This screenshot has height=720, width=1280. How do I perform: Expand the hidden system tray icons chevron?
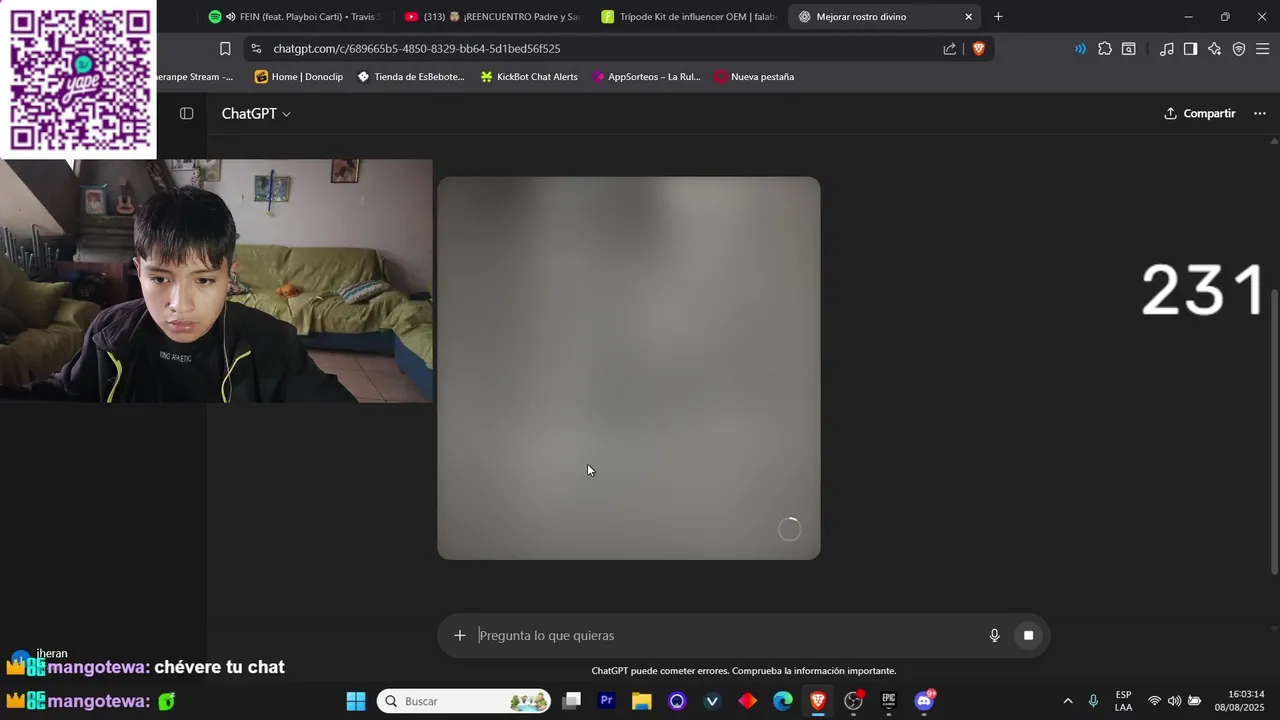[1067, 701]
